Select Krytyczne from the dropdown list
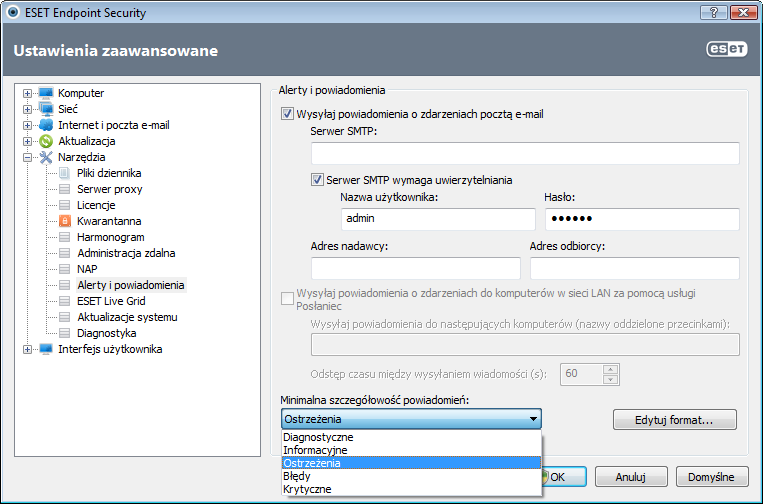The width and height of the screenshot is (763, 504). click(x=411, y=489)
